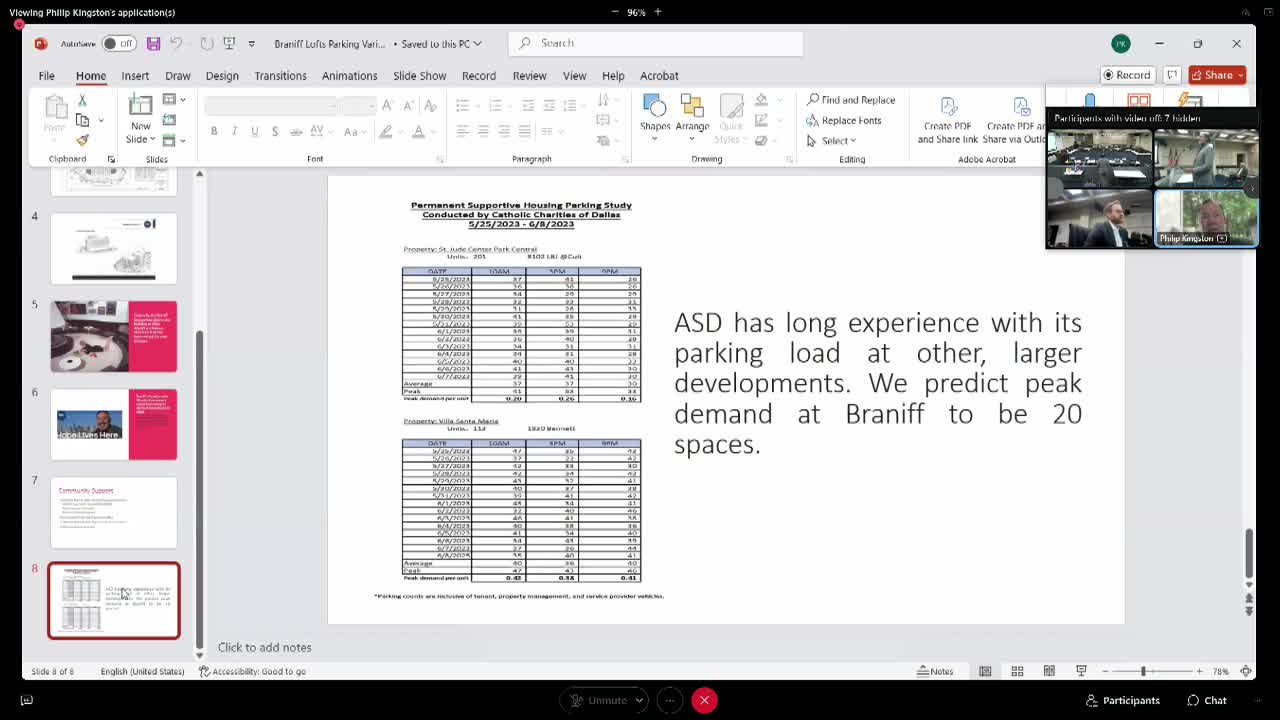The height and width of the screenshot is (720, 1280).
Task: Toggle Underline formatting
Action: coord(255,131)
